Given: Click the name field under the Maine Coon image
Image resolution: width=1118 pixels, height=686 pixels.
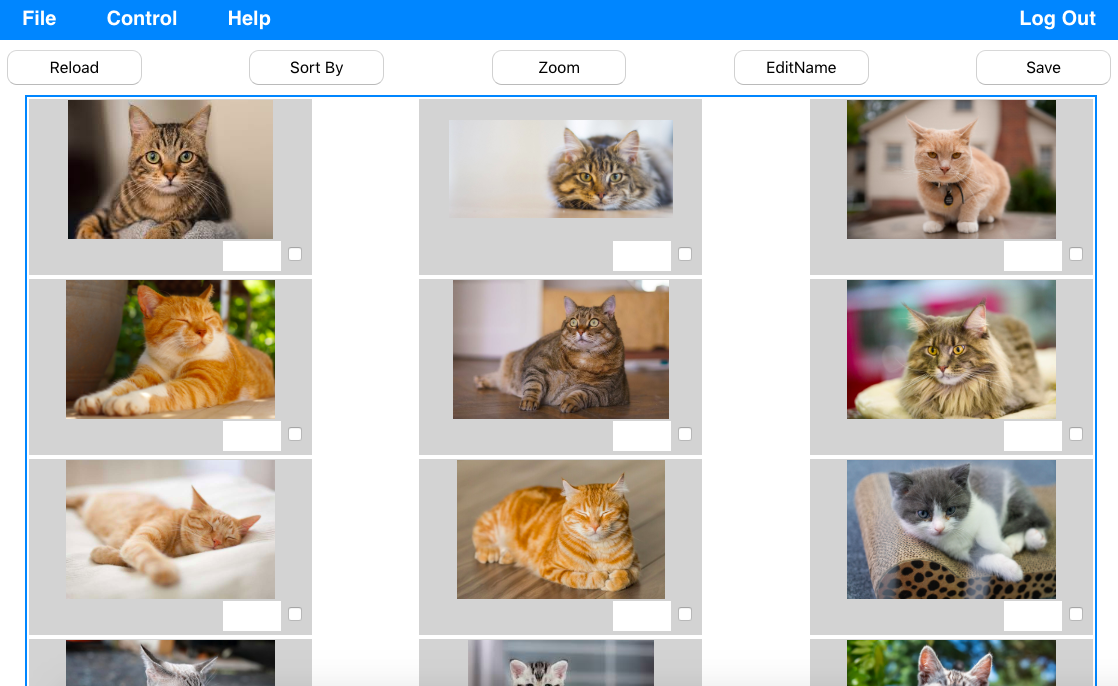Looking at the screenshot, I should coord(1033,436).
